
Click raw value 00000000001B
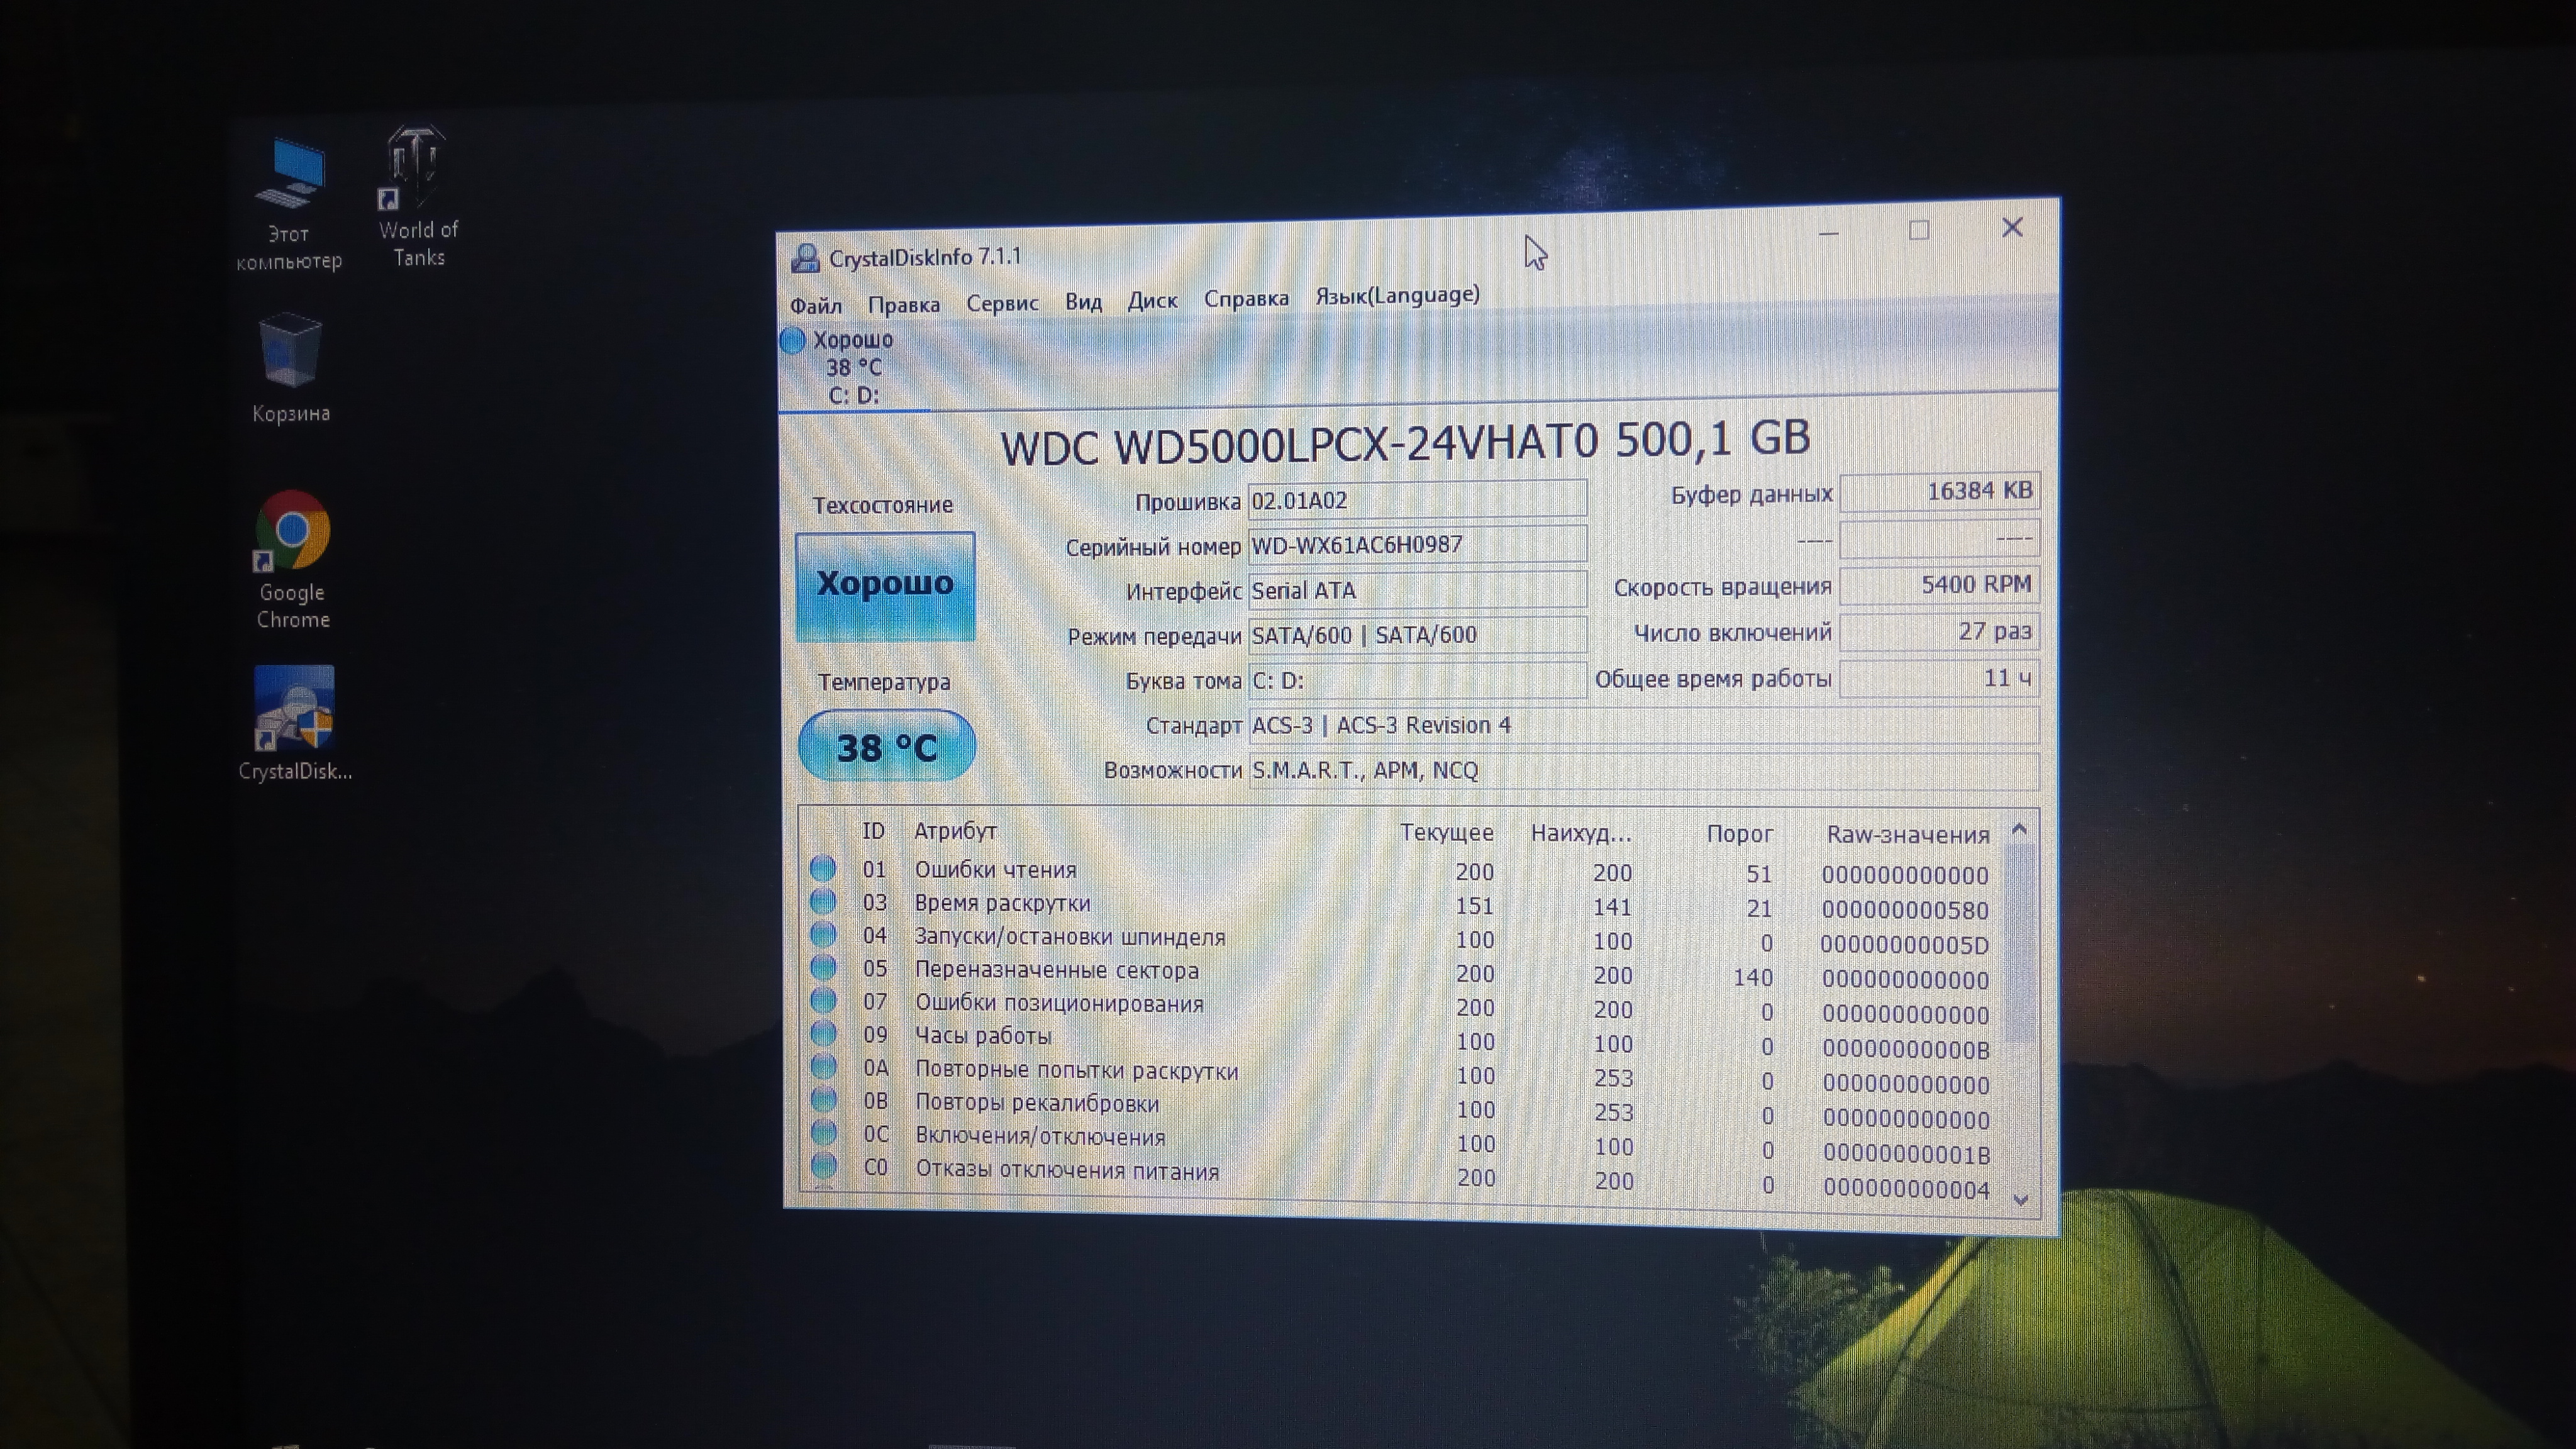[x=1906, y=1154]
